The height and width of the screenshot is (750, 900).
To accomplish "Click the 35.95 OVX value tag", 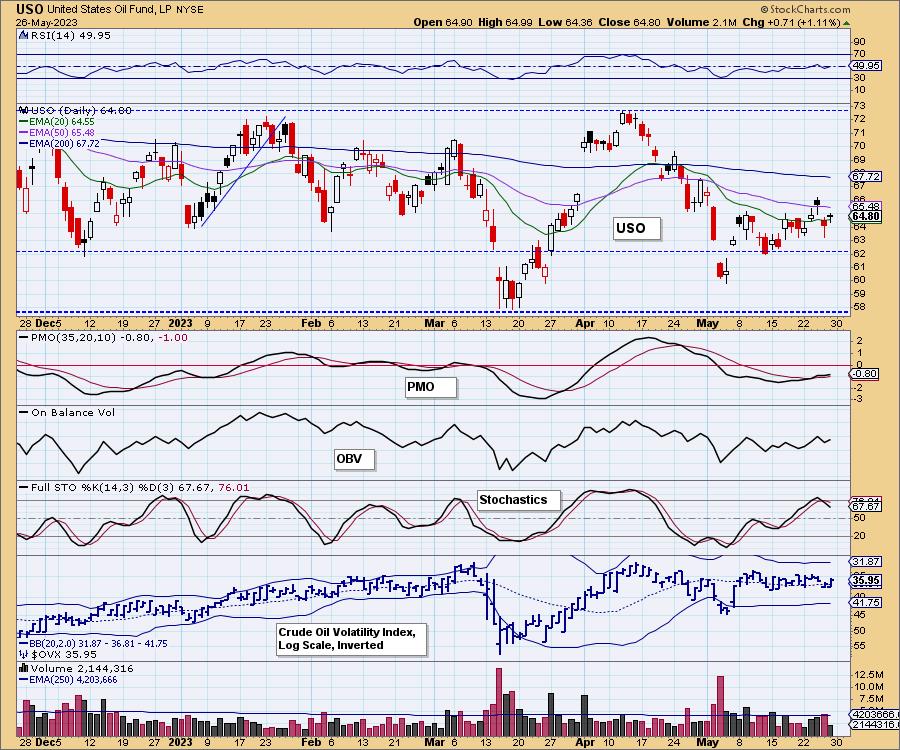I will 866,580.
